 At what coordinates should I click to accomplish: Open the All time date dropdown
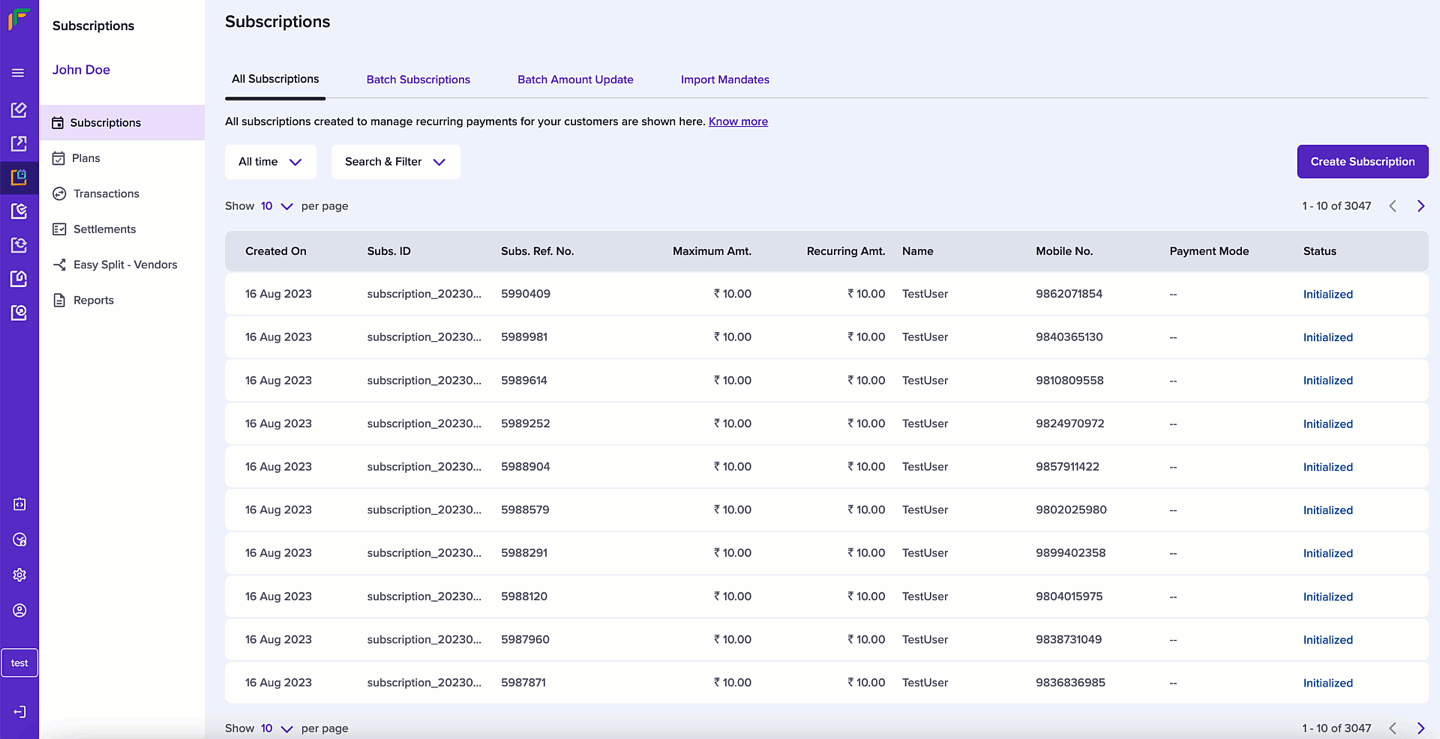click(x=270, y=162)
